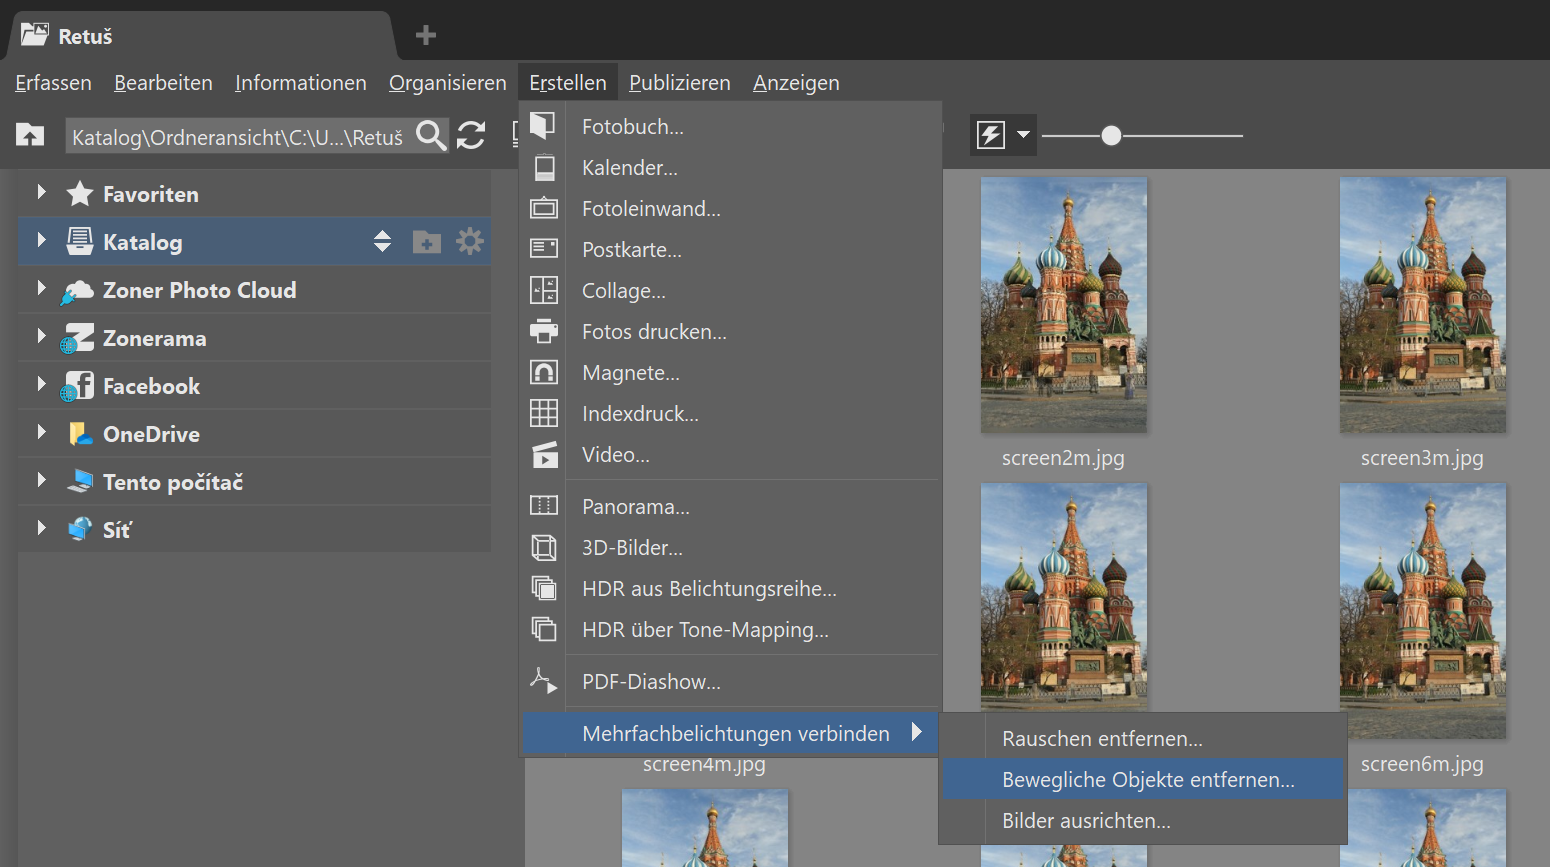Click the Zoner Photo Cloud icon
The width and height of the screenshot is (1550, 867).
(77, 291)
